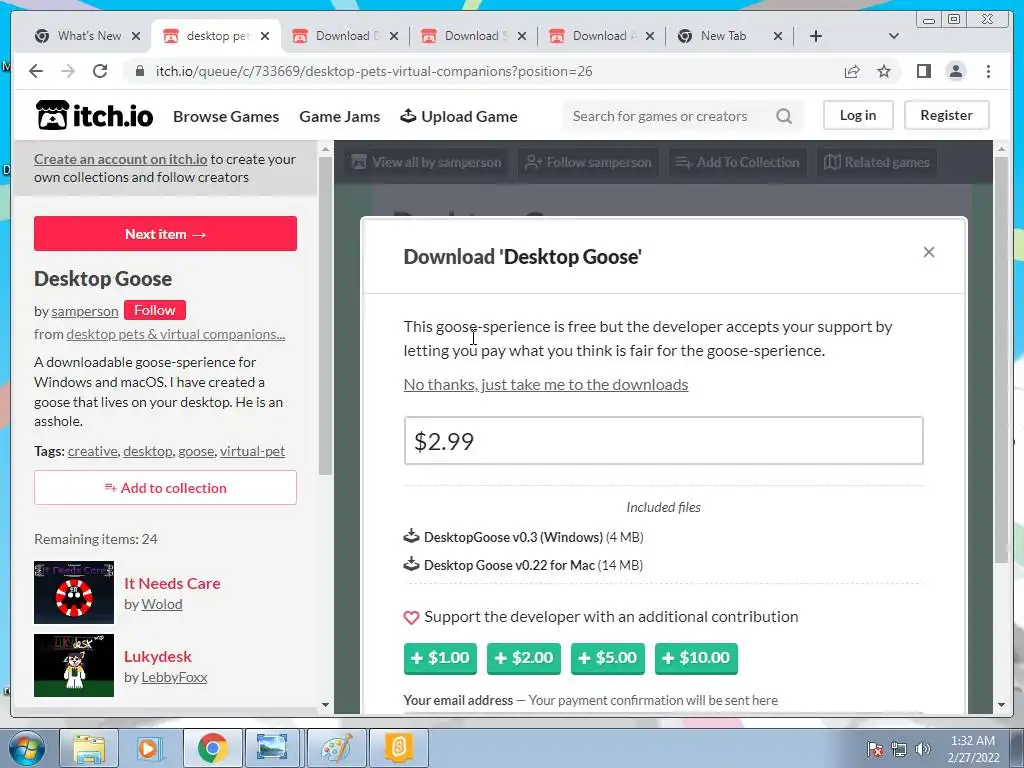
Task: Close the What's New tab
Action: pos(136,36)
